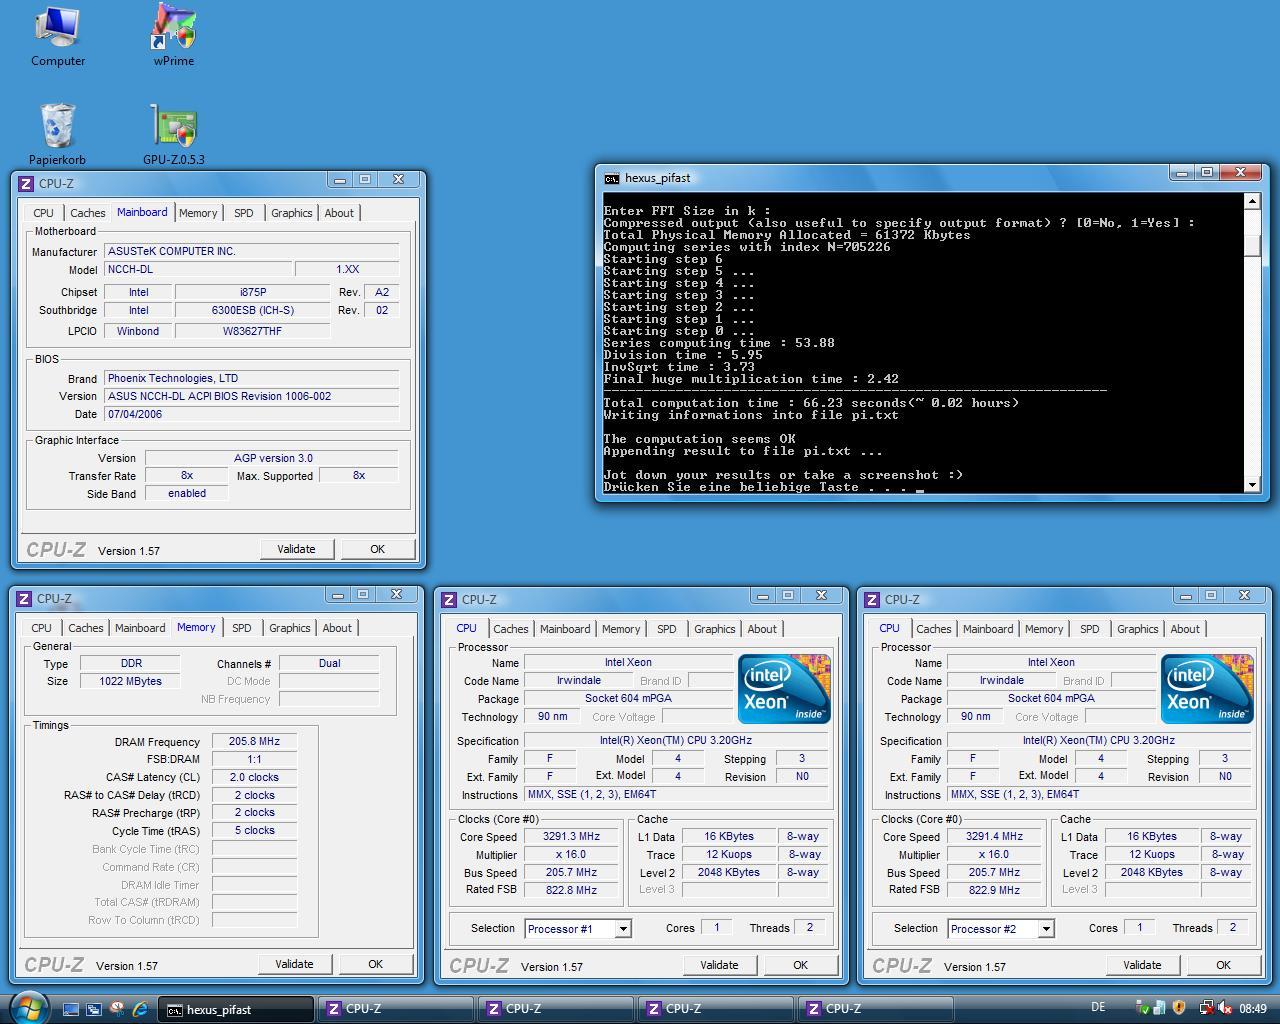Viewport: 1280px width, 1024px height.
Task: Click the Windows Start orb
Action: coord(28,1007)
